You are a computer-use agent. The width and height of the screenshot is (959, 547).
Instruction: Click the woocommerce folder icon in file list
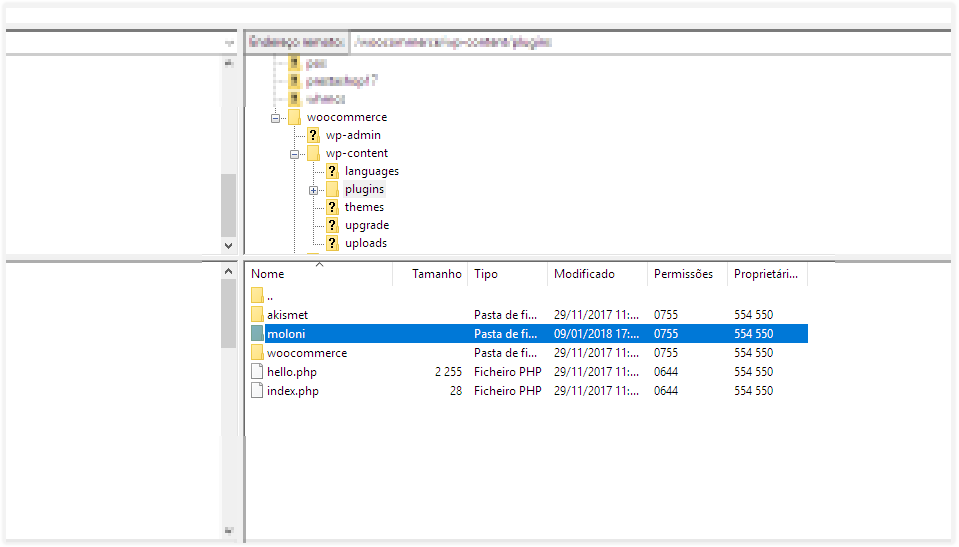[x=257, y=352]
